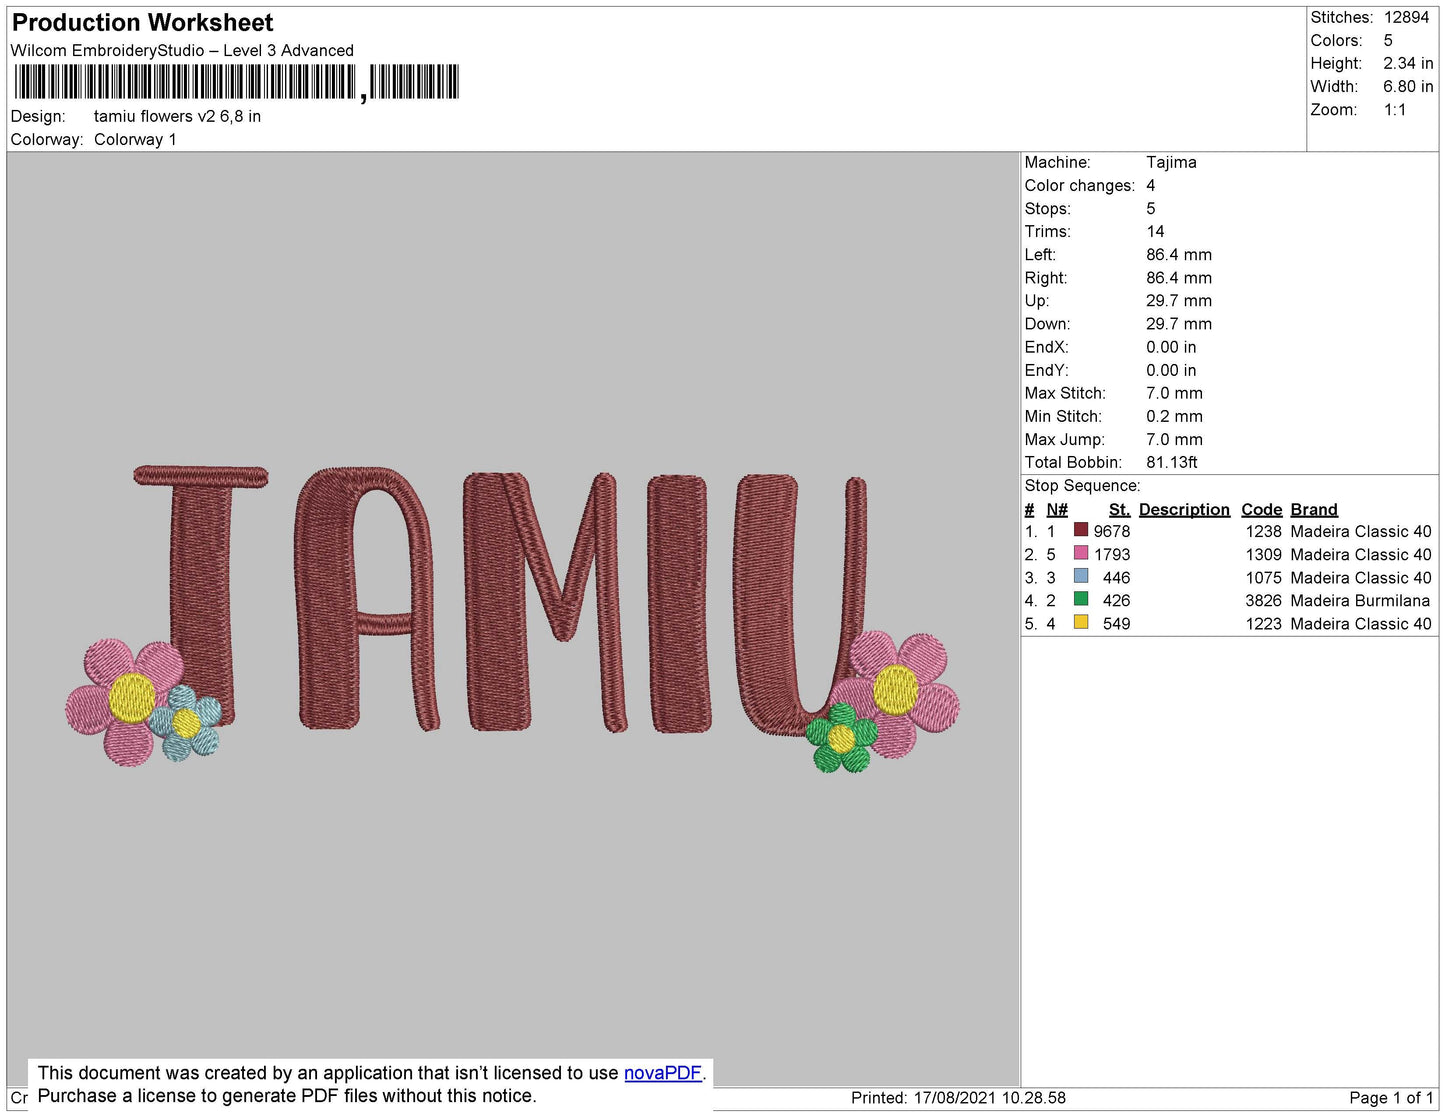This screenshot has width=1445, height=1117.
Task: Click the 'Production Worksheet' title
Action: (x=143, y=23)
